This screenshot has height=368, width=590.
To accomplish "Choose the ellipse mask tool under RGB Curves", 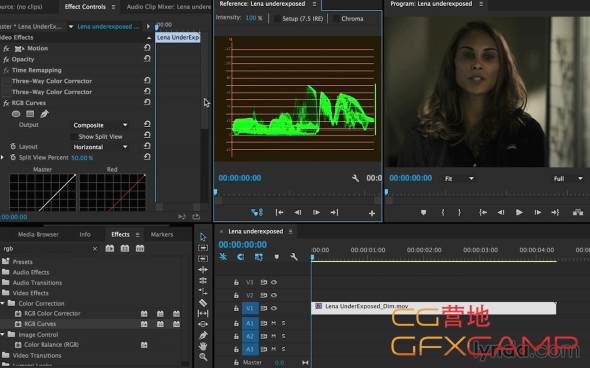I will (x=16, y=114).
